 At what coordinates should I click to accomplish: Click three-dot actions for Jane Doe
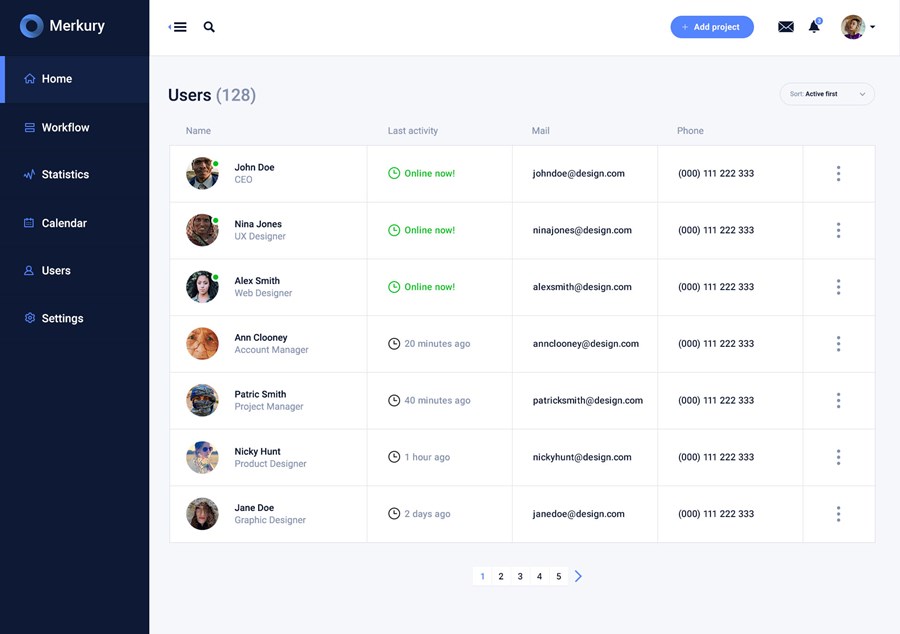pyautogui.click(x=838, y=514)
